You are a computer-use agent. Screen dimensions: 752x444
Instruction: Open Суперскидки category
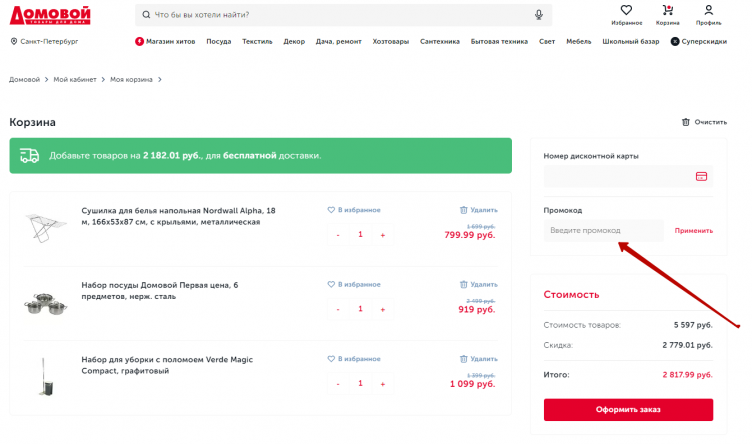coord(699,41)
